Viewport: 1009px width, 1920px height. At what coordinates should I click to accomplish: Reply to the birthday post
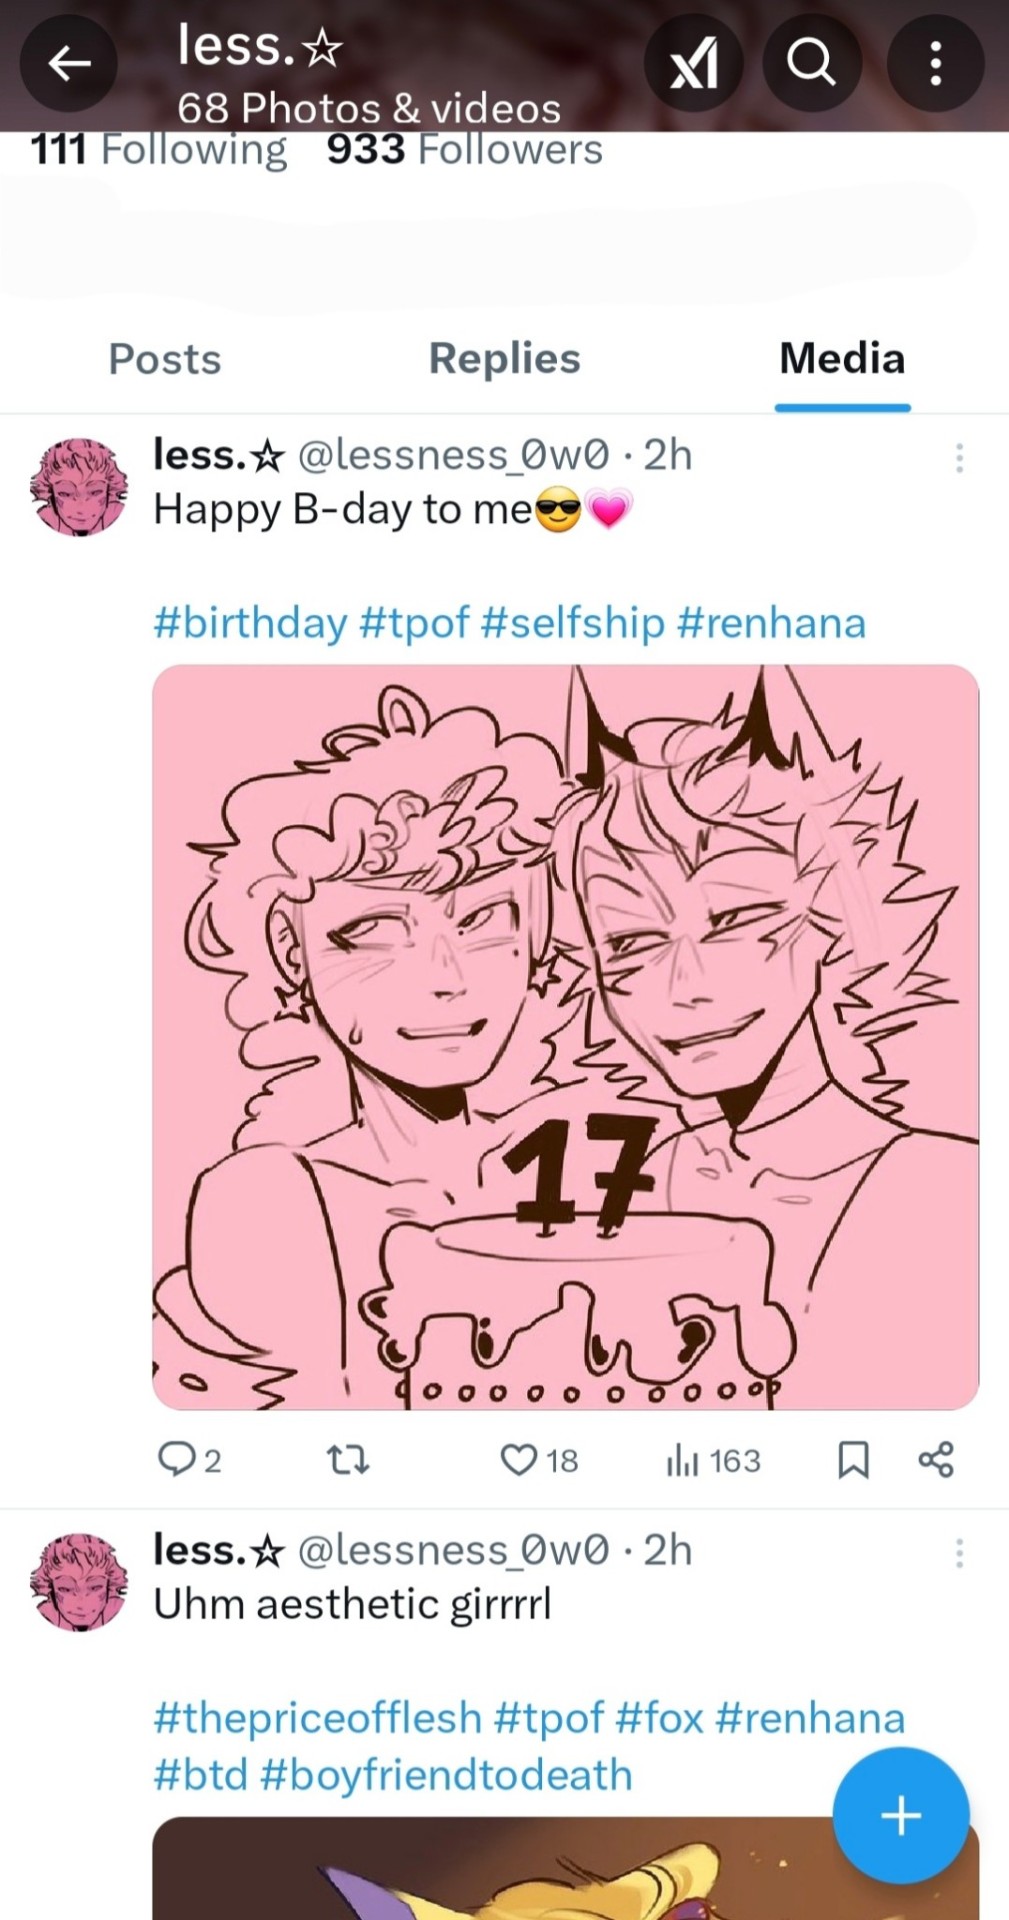coord(189,1460)
